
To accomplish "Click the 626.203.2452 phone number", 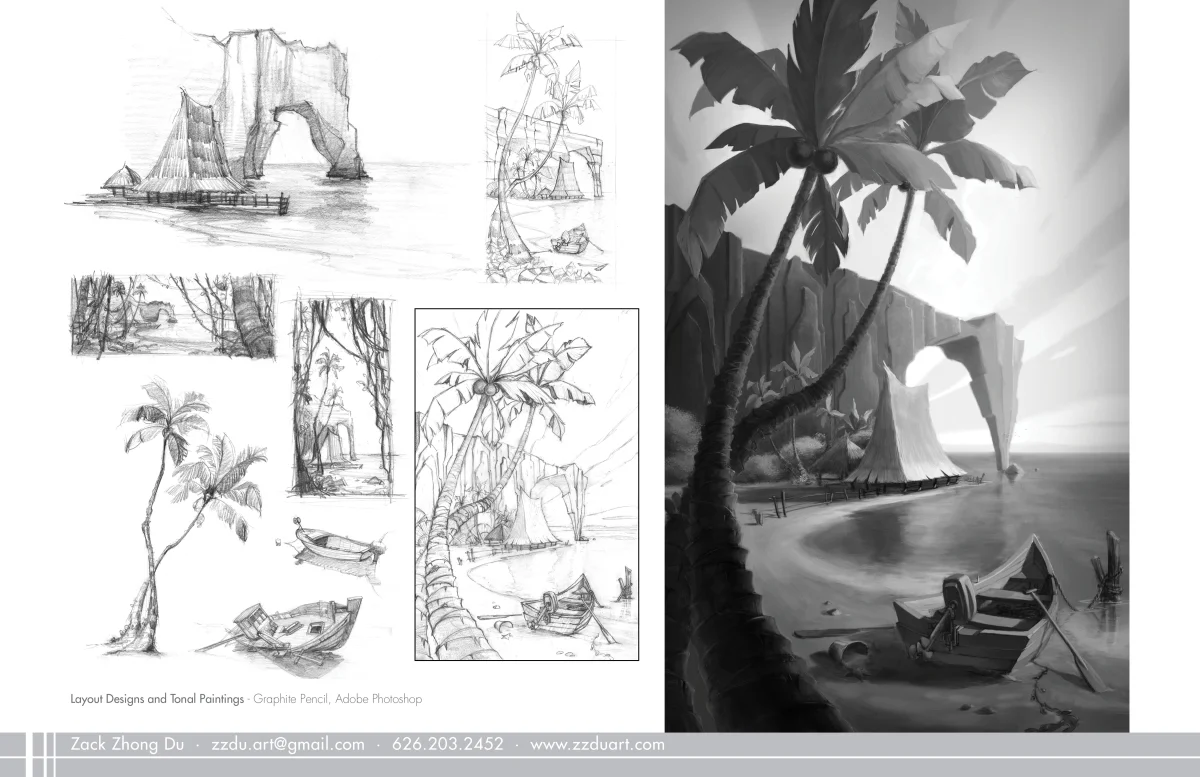I will 448,745.
